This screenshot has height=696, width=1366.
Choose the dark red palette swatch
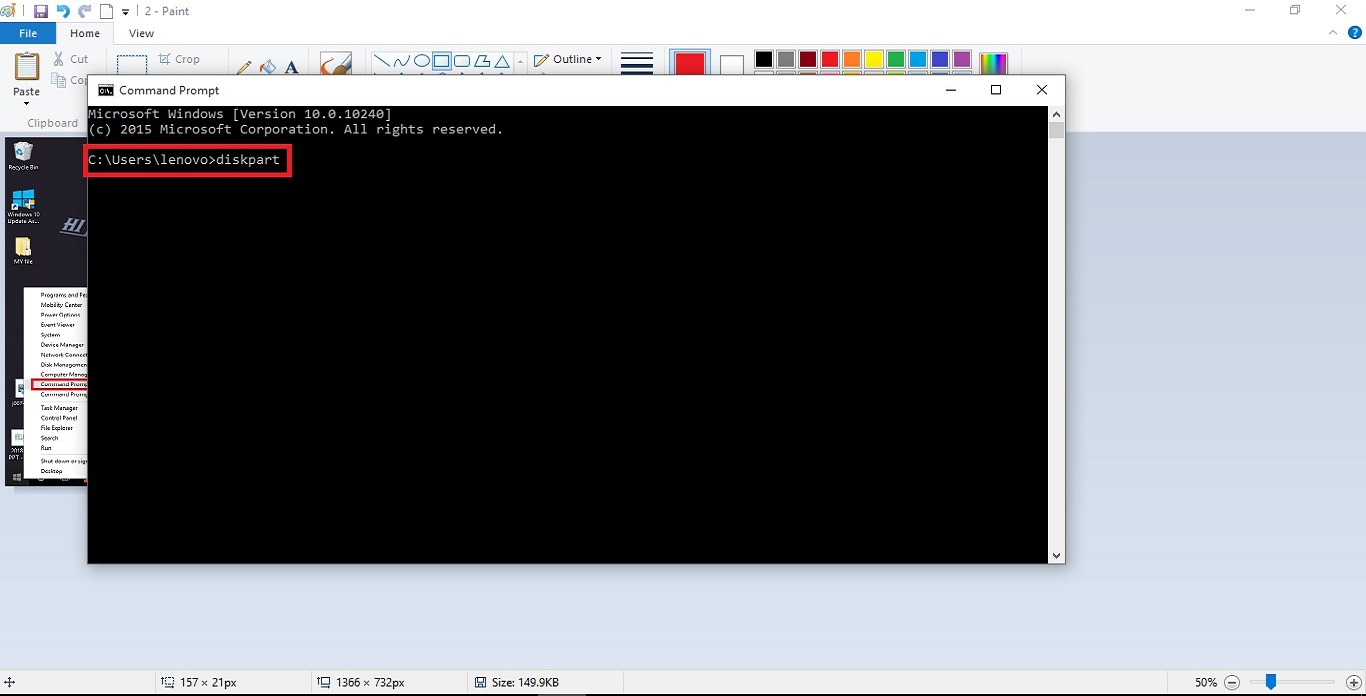click(x=808, y=60)
